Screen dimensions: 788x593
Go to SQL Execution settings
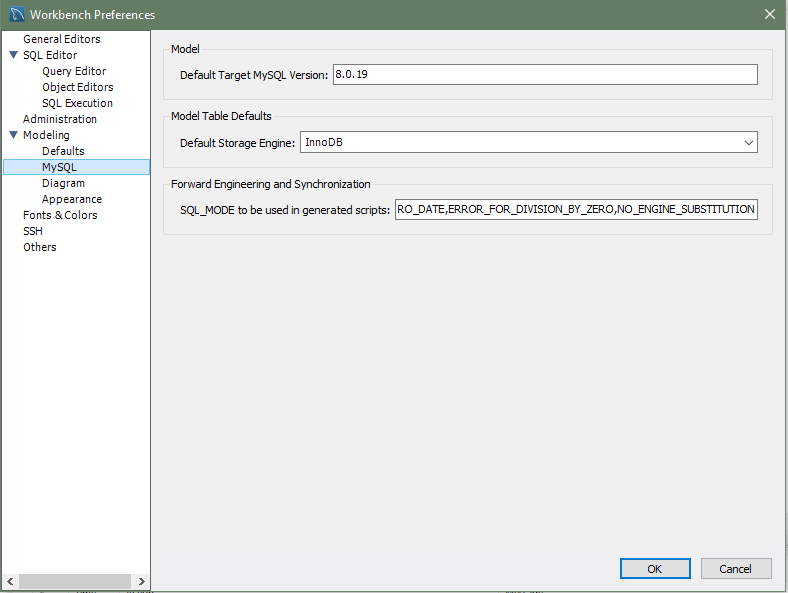click(77, 103)
